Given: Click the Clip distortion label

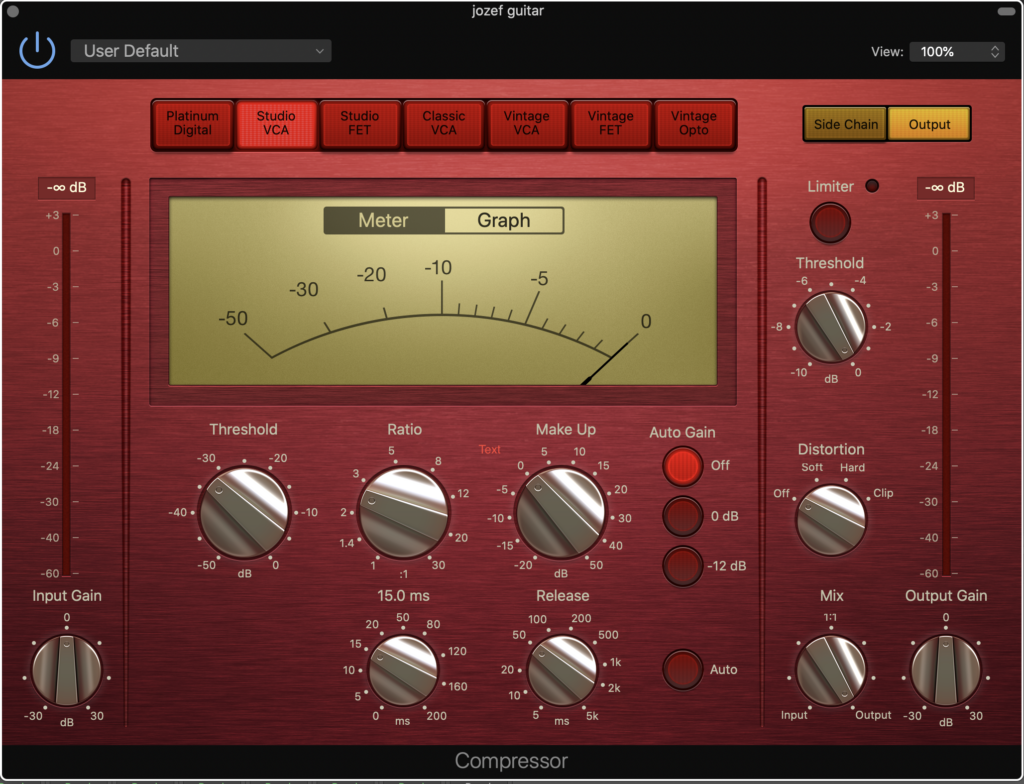Looking at the screenshot, I should (x=883, y=493).
